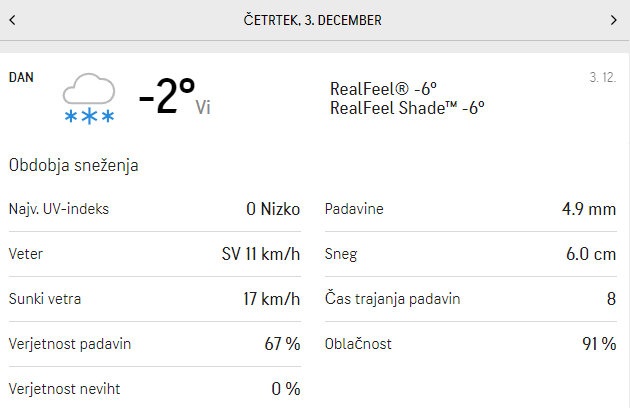Click the RealFeel® -6° text
This screenshot has height=408, width=630.
pyautogui.click(x=383, y=89)
